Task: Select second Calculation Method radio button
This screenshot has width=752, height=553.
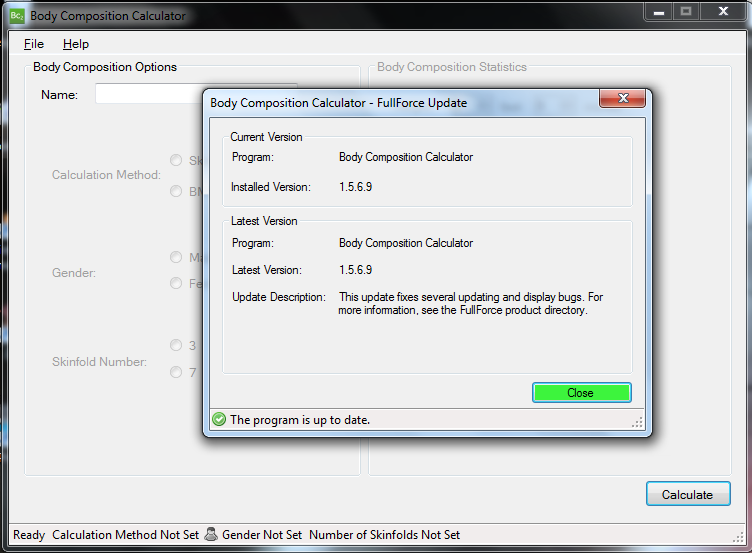Action: click(176, 191)
